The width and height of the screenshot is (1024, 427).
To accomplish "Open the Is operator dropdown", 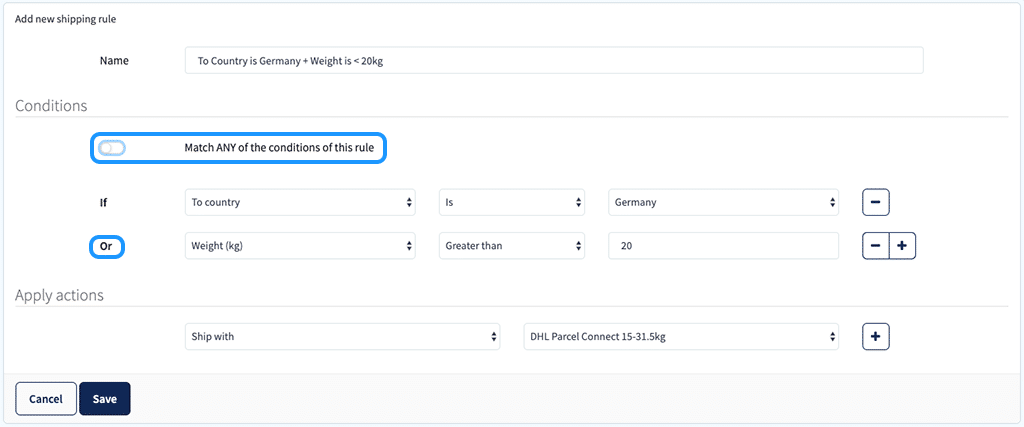I will tap(511, 202).
